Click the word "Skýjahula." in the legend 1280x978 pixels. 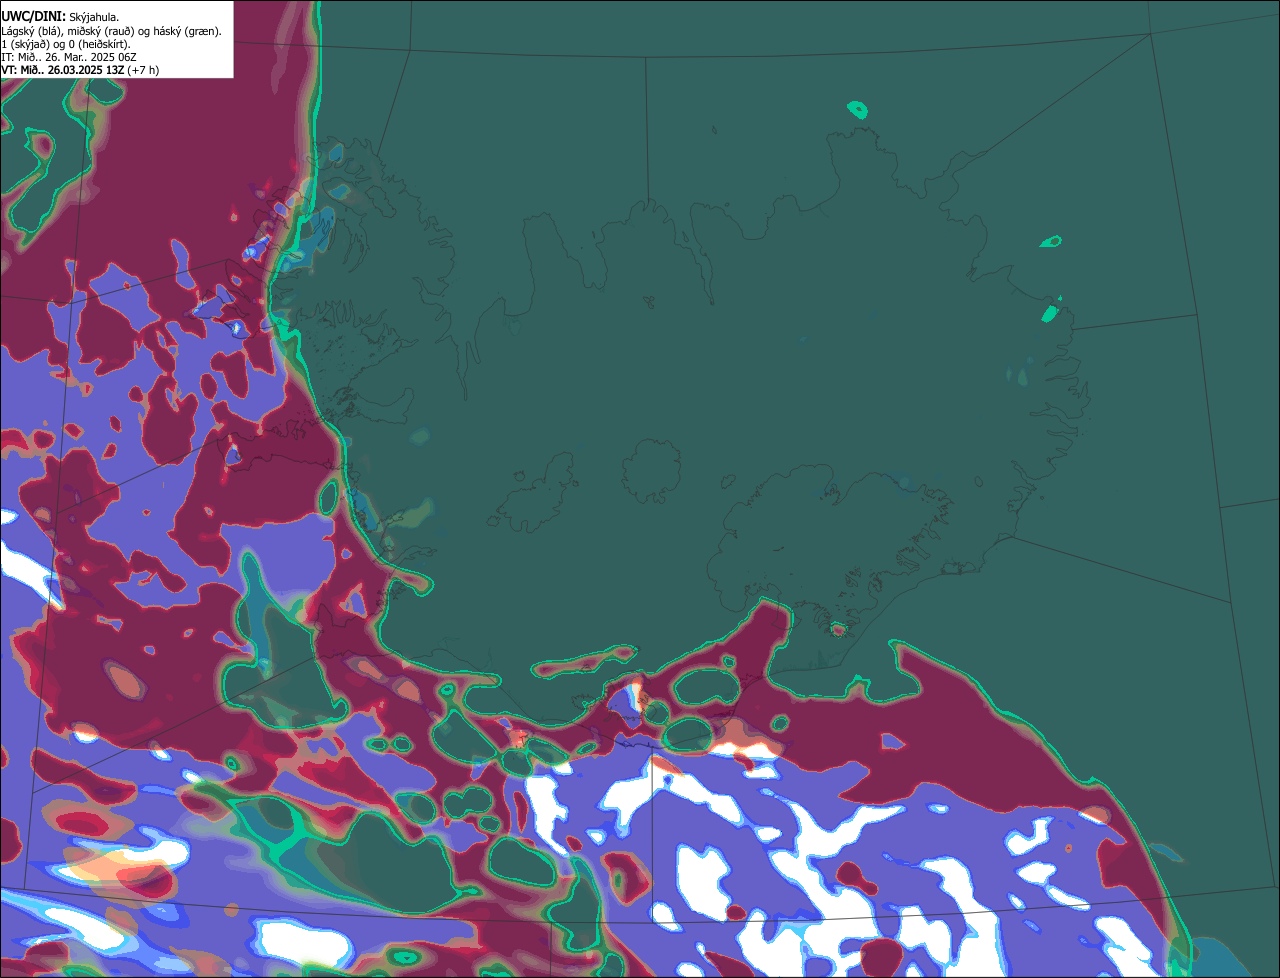tap(94, 18)
